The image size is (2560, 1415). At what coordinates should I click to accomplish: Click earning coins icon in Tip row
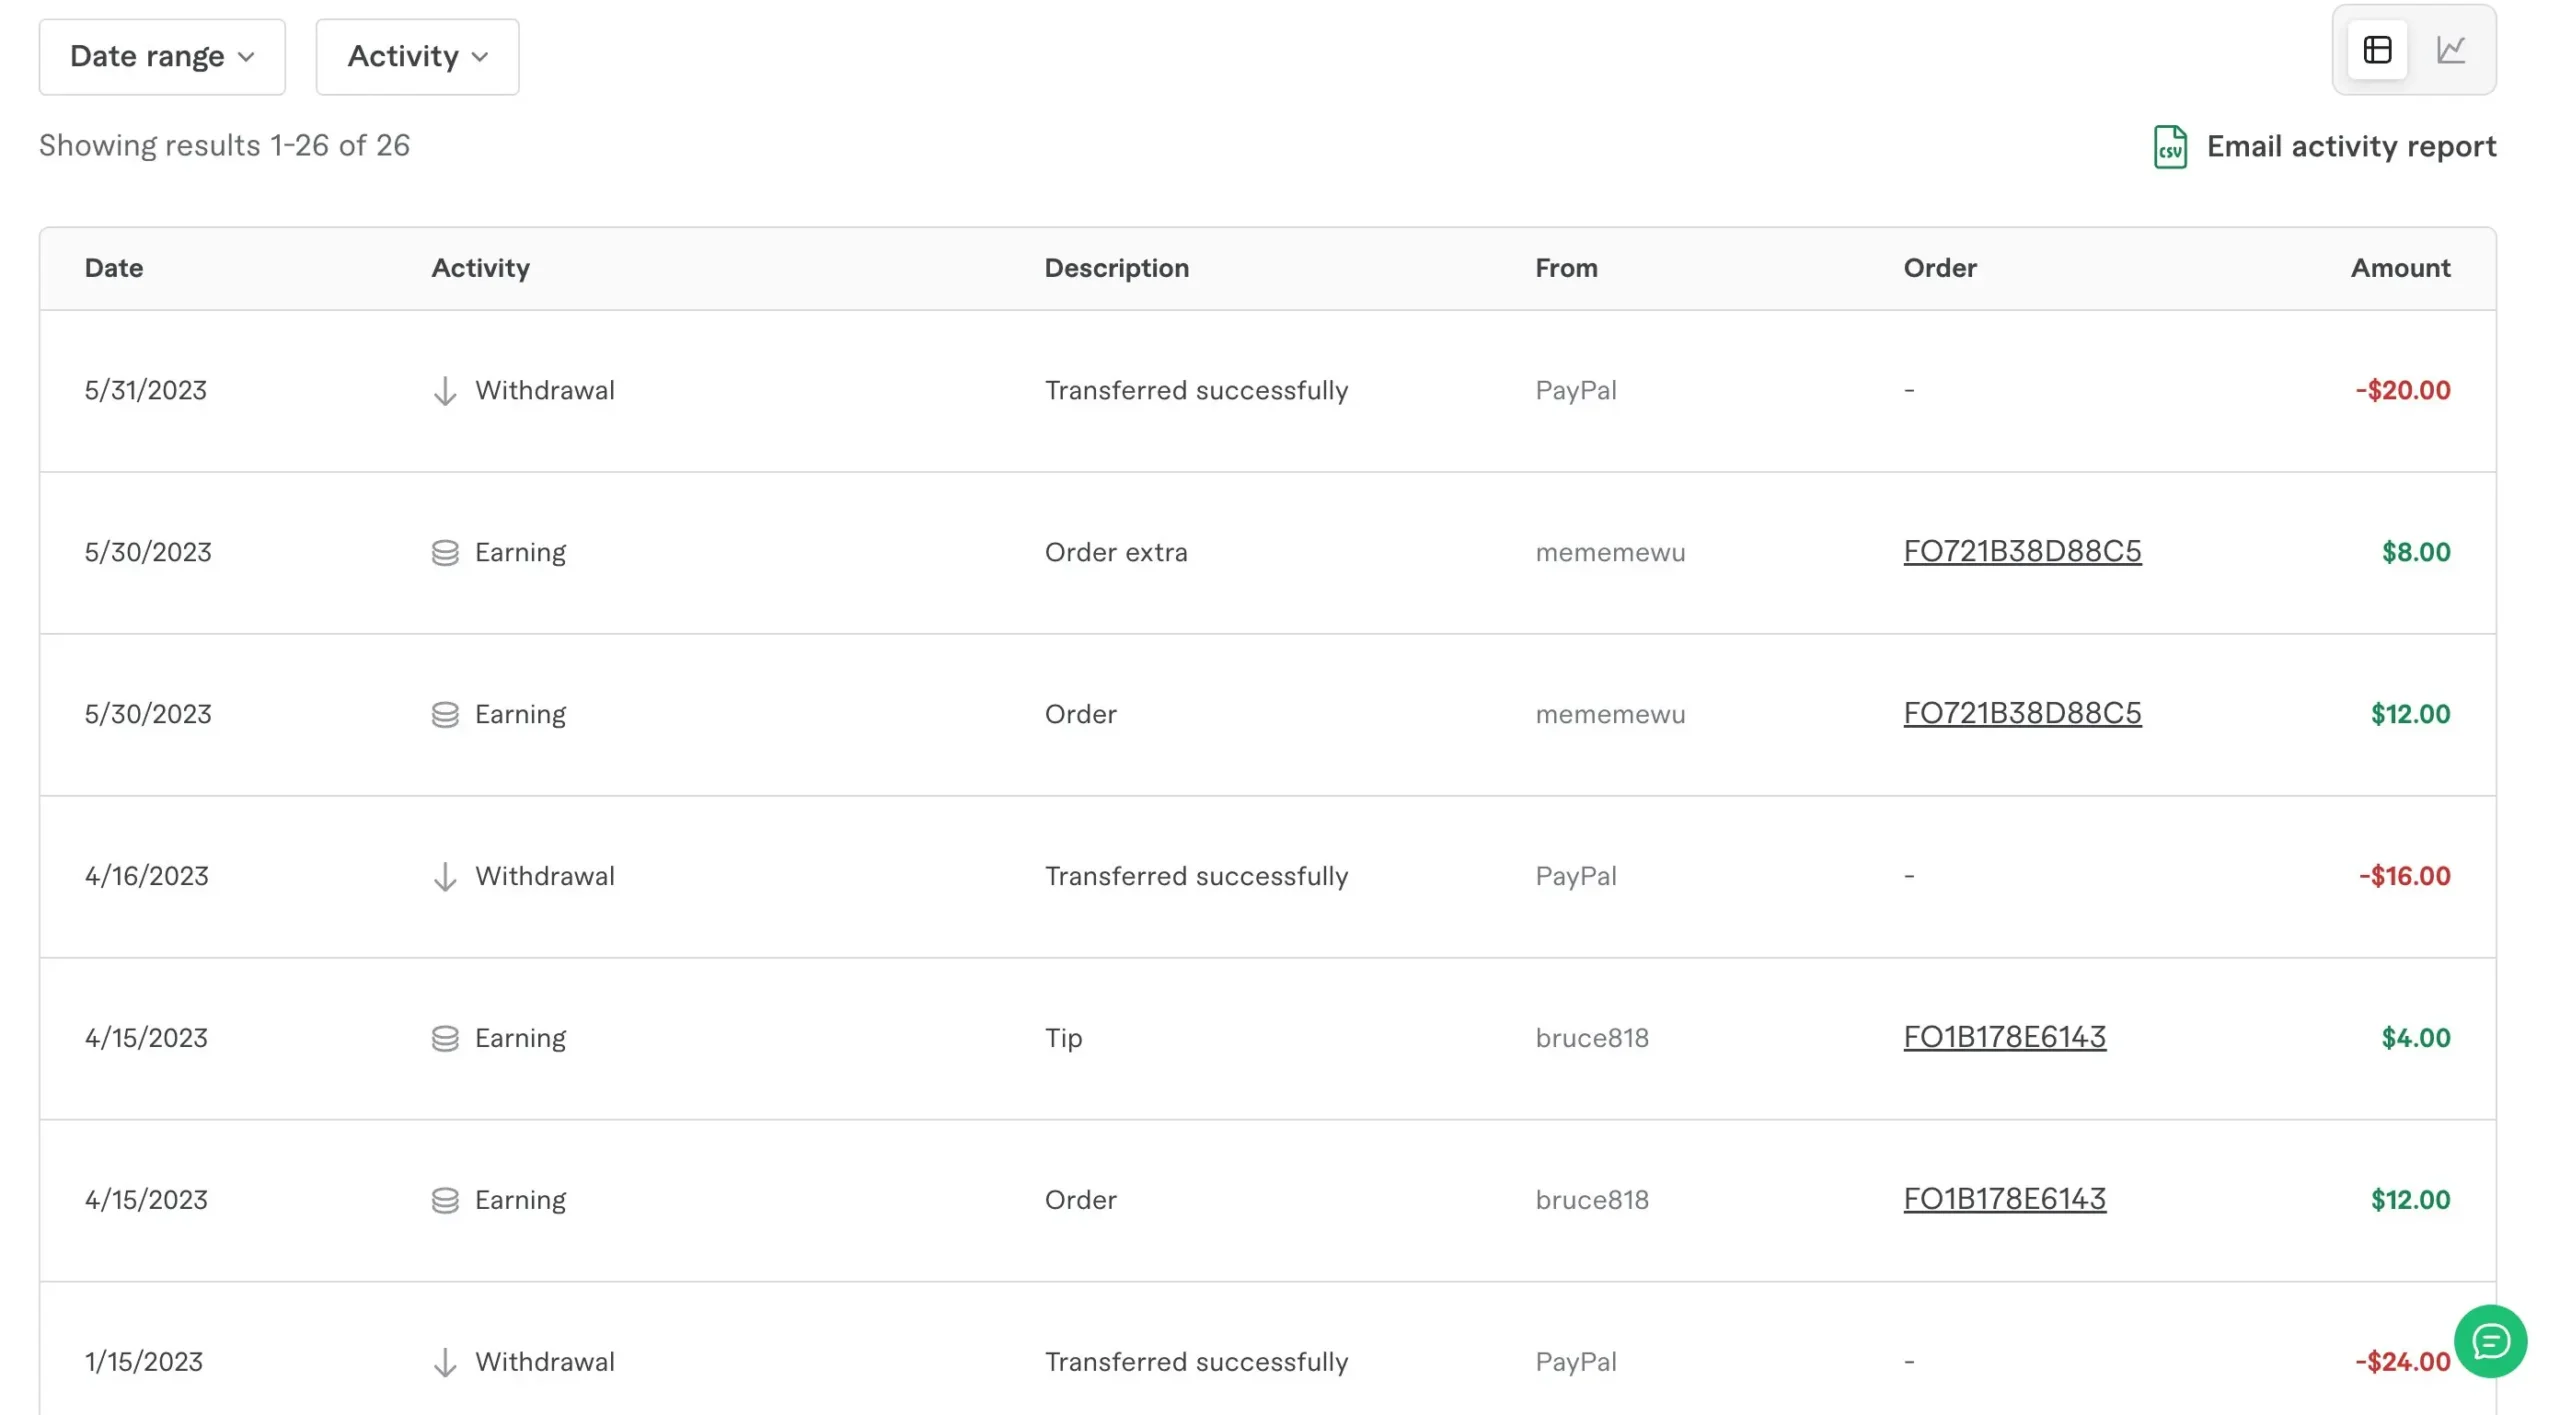[x=445, y=1039]
